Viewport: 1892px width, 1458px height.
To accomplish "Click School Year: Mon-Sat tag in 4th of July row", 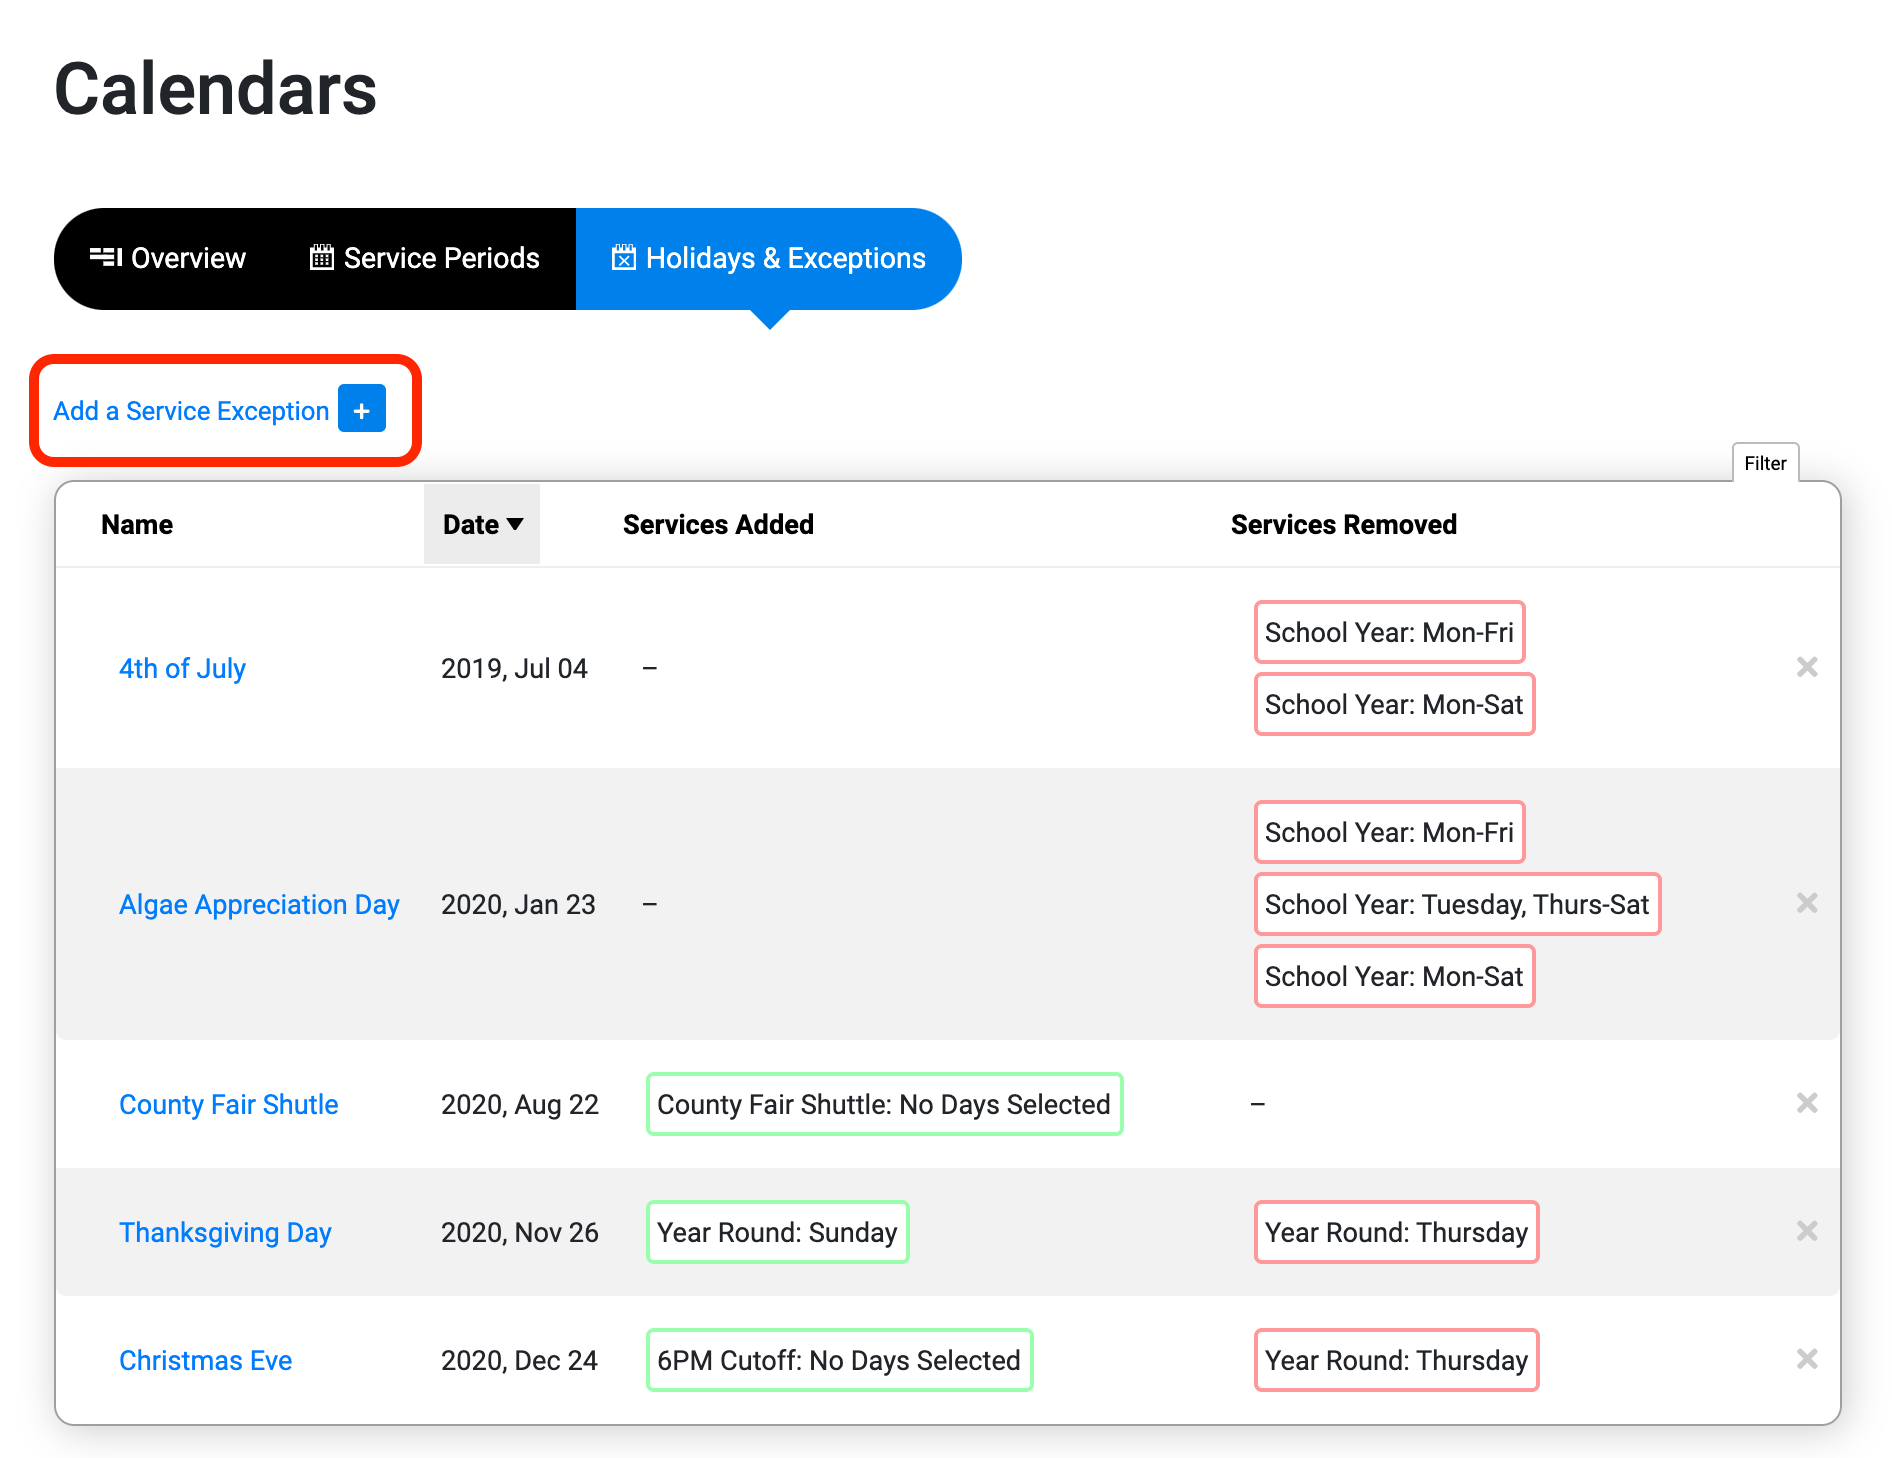I will point(1394,704).
